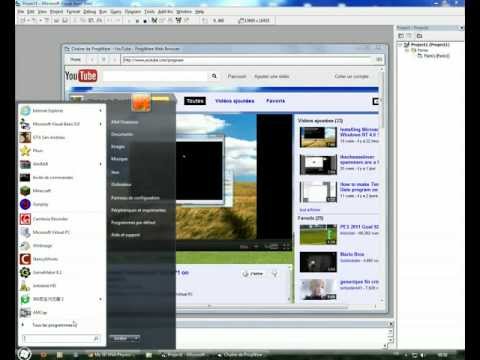The height and width of the screenshot is (360, 480).
Task: Click the YouTube search magnifier button
Action: click(214, 76)
